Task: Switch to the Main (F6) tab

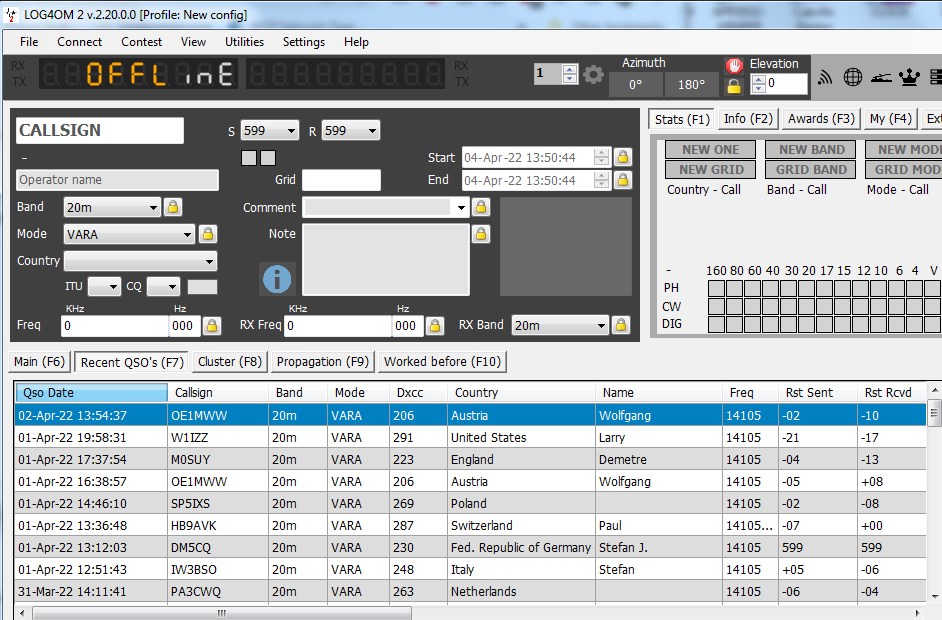Action: click(39, 362)
